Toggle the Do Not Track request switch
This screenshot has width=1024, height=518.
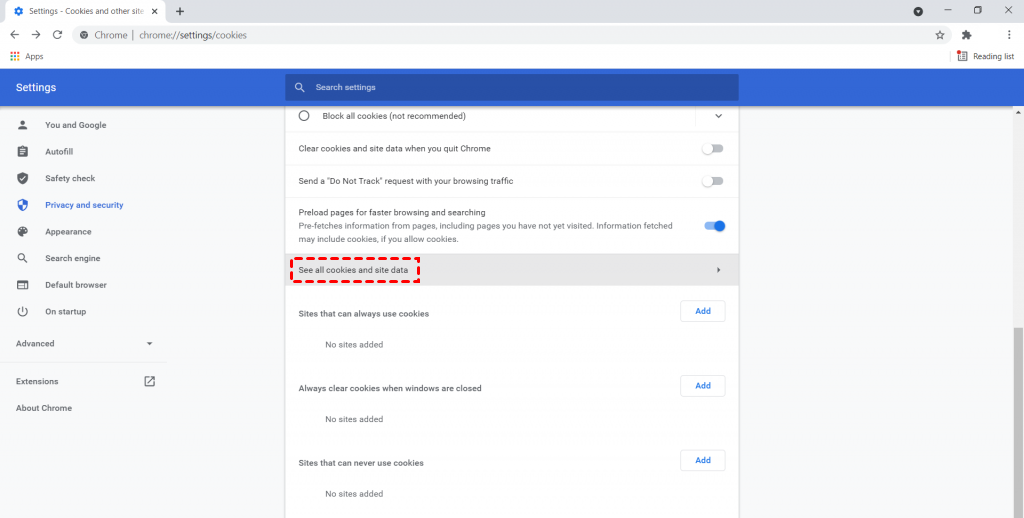(x=712, y=181)
